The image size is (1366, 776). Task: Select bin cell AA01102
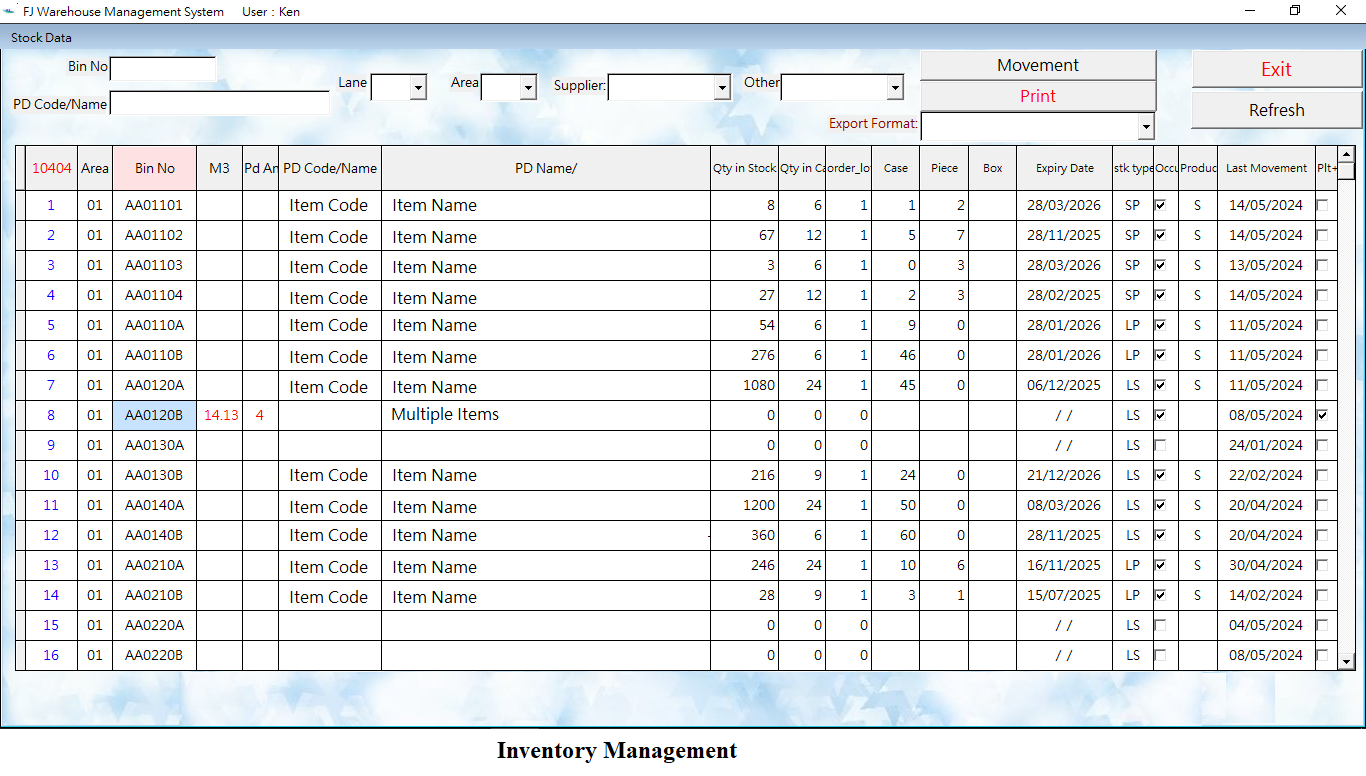[x=154, y=235]
